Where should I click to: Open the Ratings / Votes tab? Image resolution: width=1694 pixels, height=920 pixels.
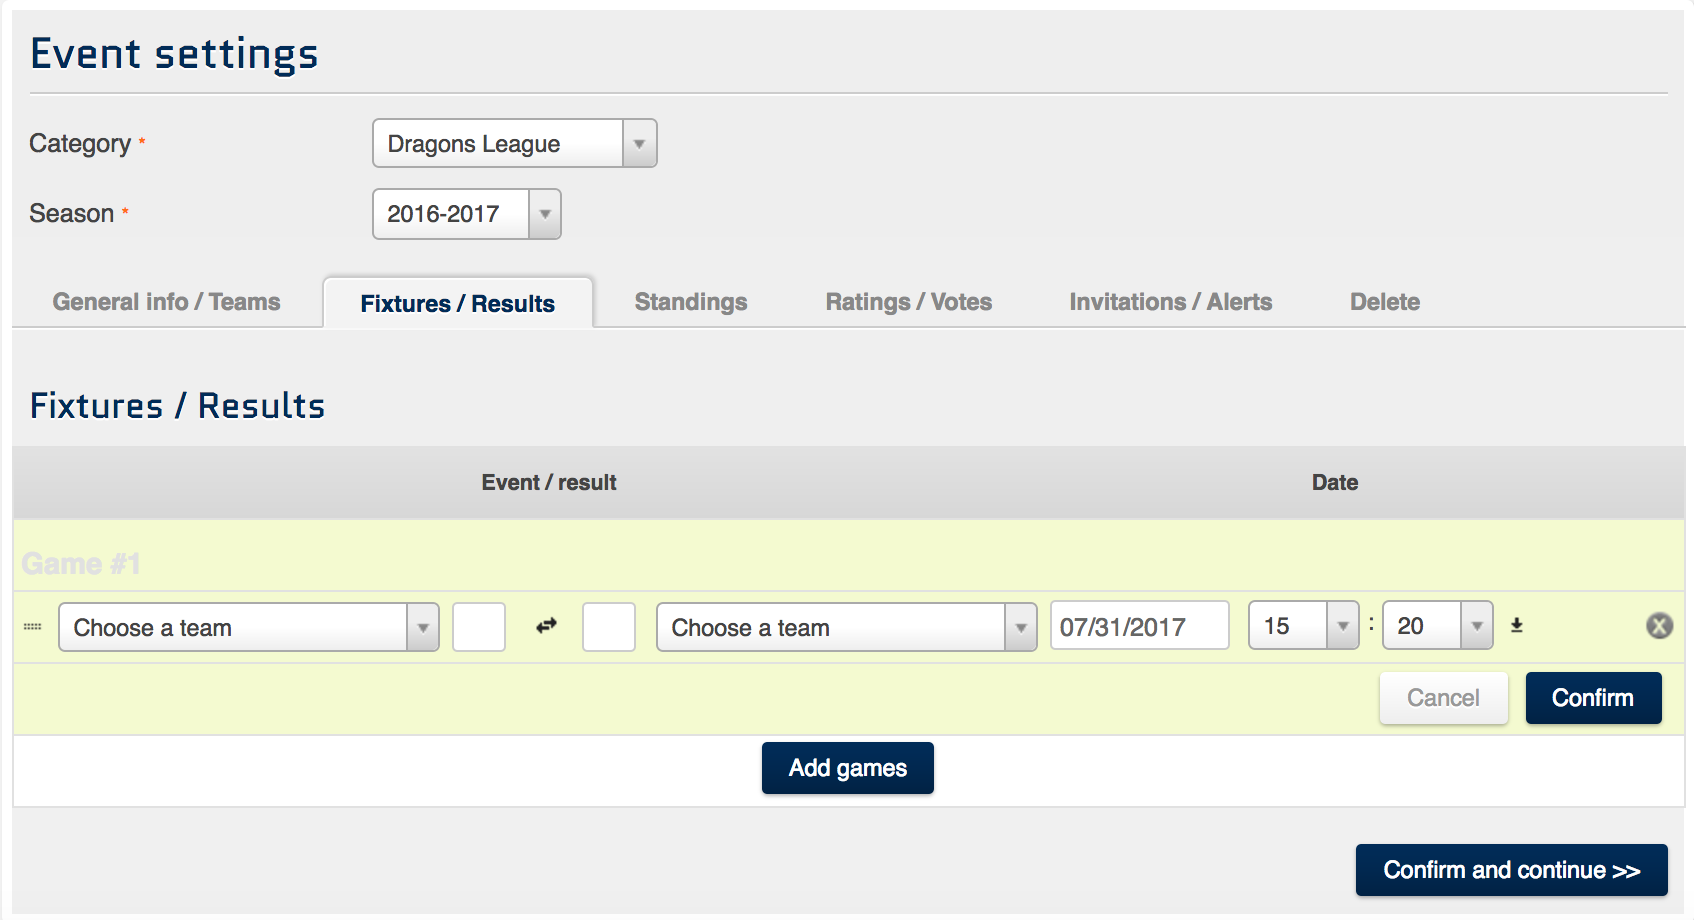(x=908, y=302)
